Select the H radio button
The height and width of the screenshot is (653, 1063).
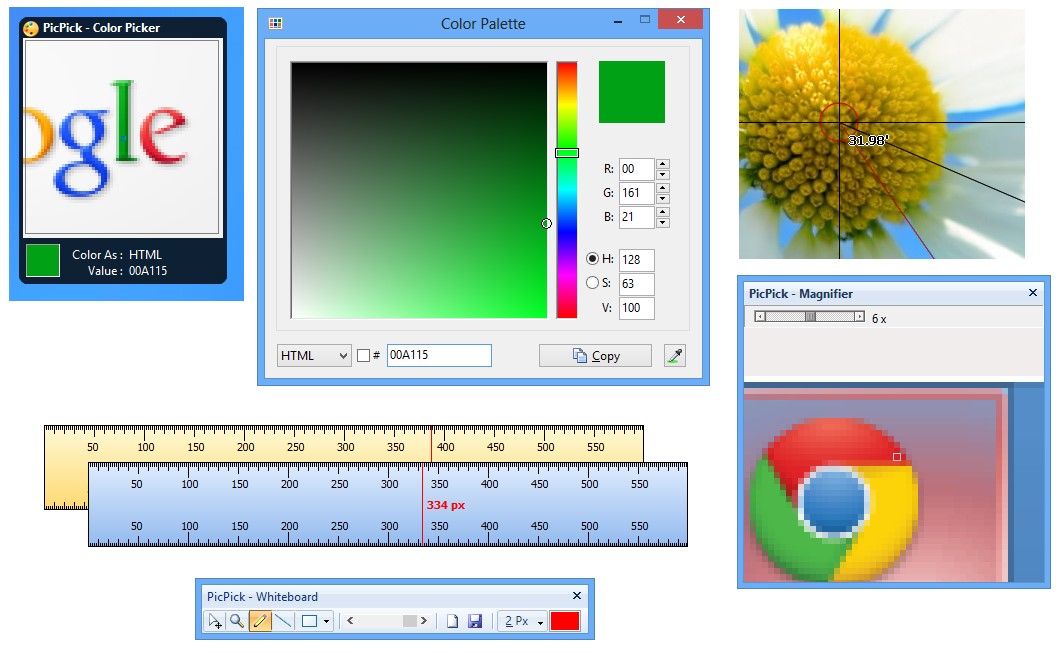592,259
